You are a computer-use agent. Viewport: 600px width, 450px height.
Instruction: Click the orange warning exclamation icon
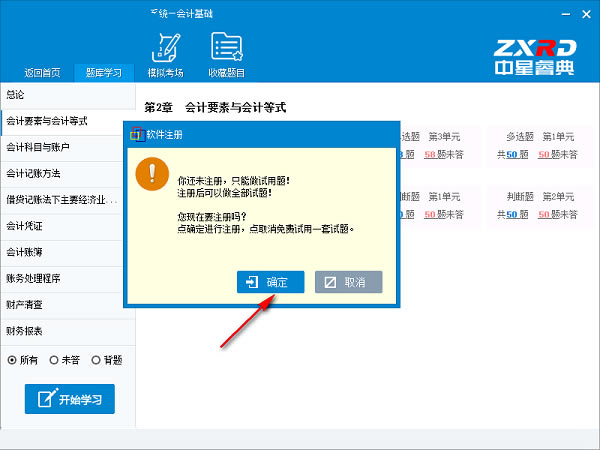click(152, 174)
